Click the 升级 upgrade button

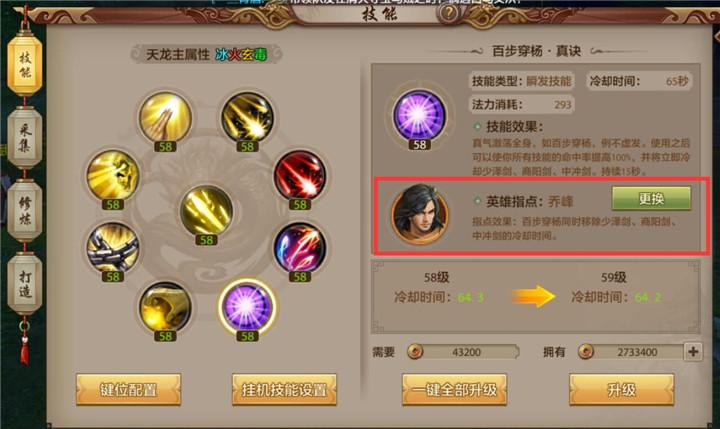click(622, 389)
